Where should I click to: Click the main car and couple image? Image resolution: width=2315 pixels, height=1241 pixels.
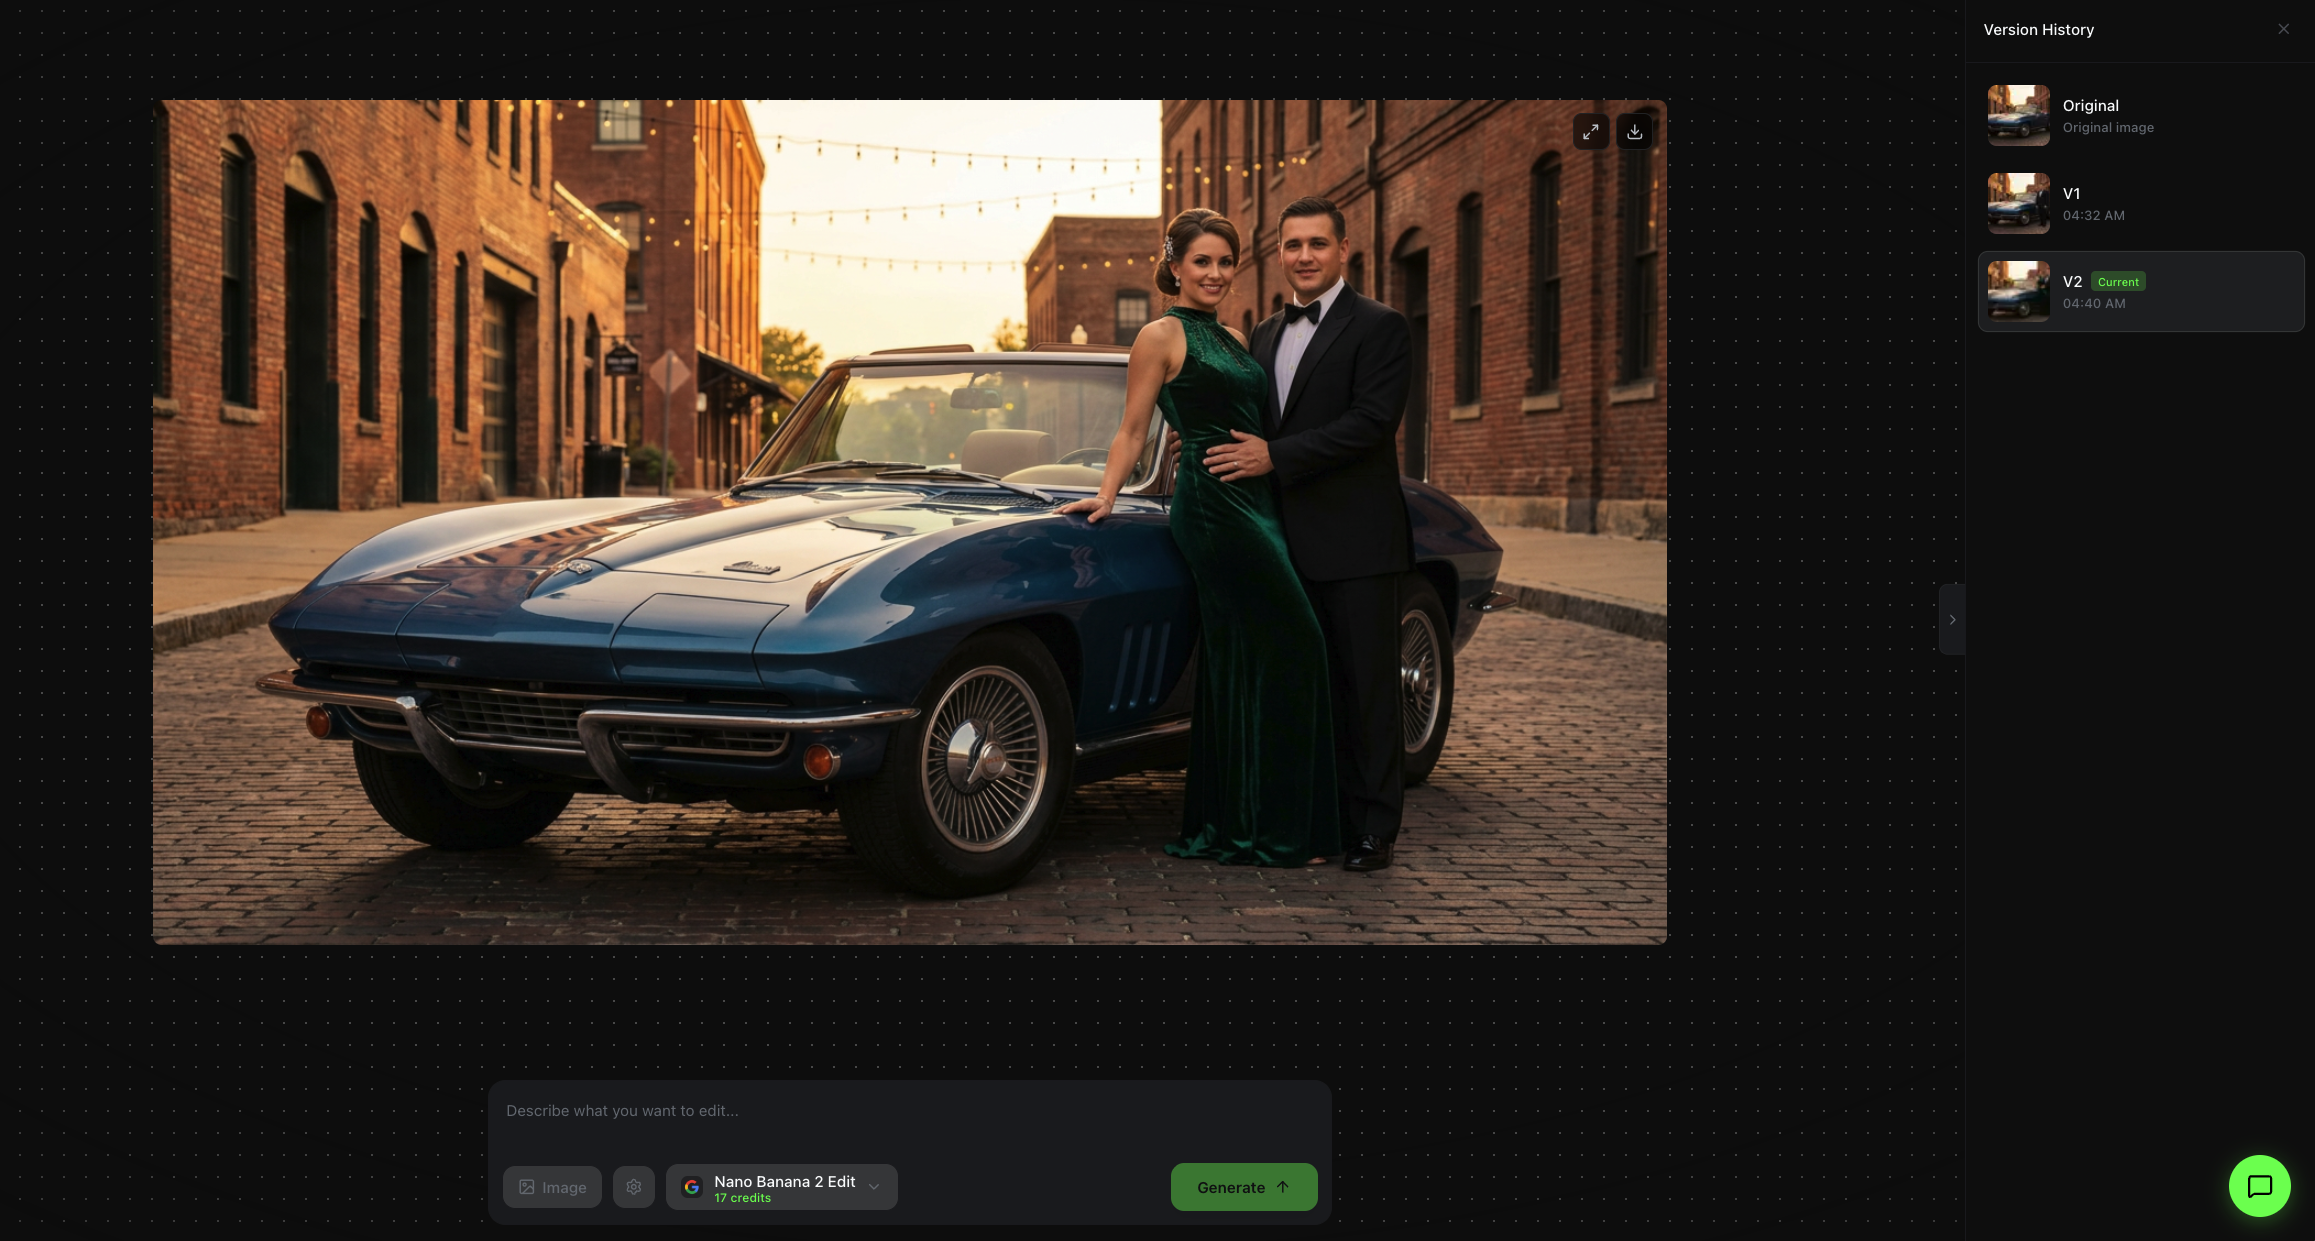909,521
